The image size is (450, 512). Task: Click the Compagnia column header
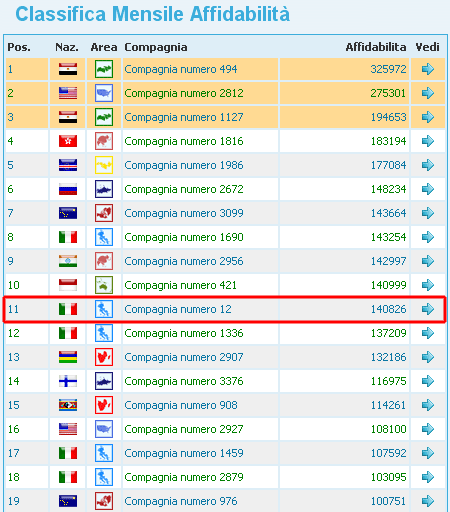click(x=156, y=47)
